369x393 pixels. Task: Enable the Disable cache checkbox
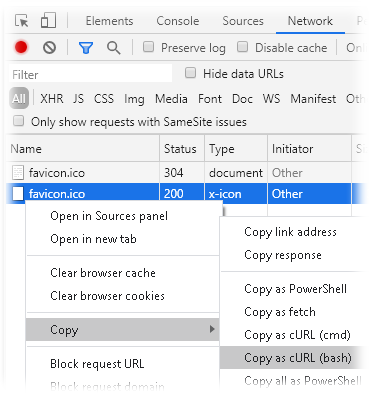pos(242,47)
